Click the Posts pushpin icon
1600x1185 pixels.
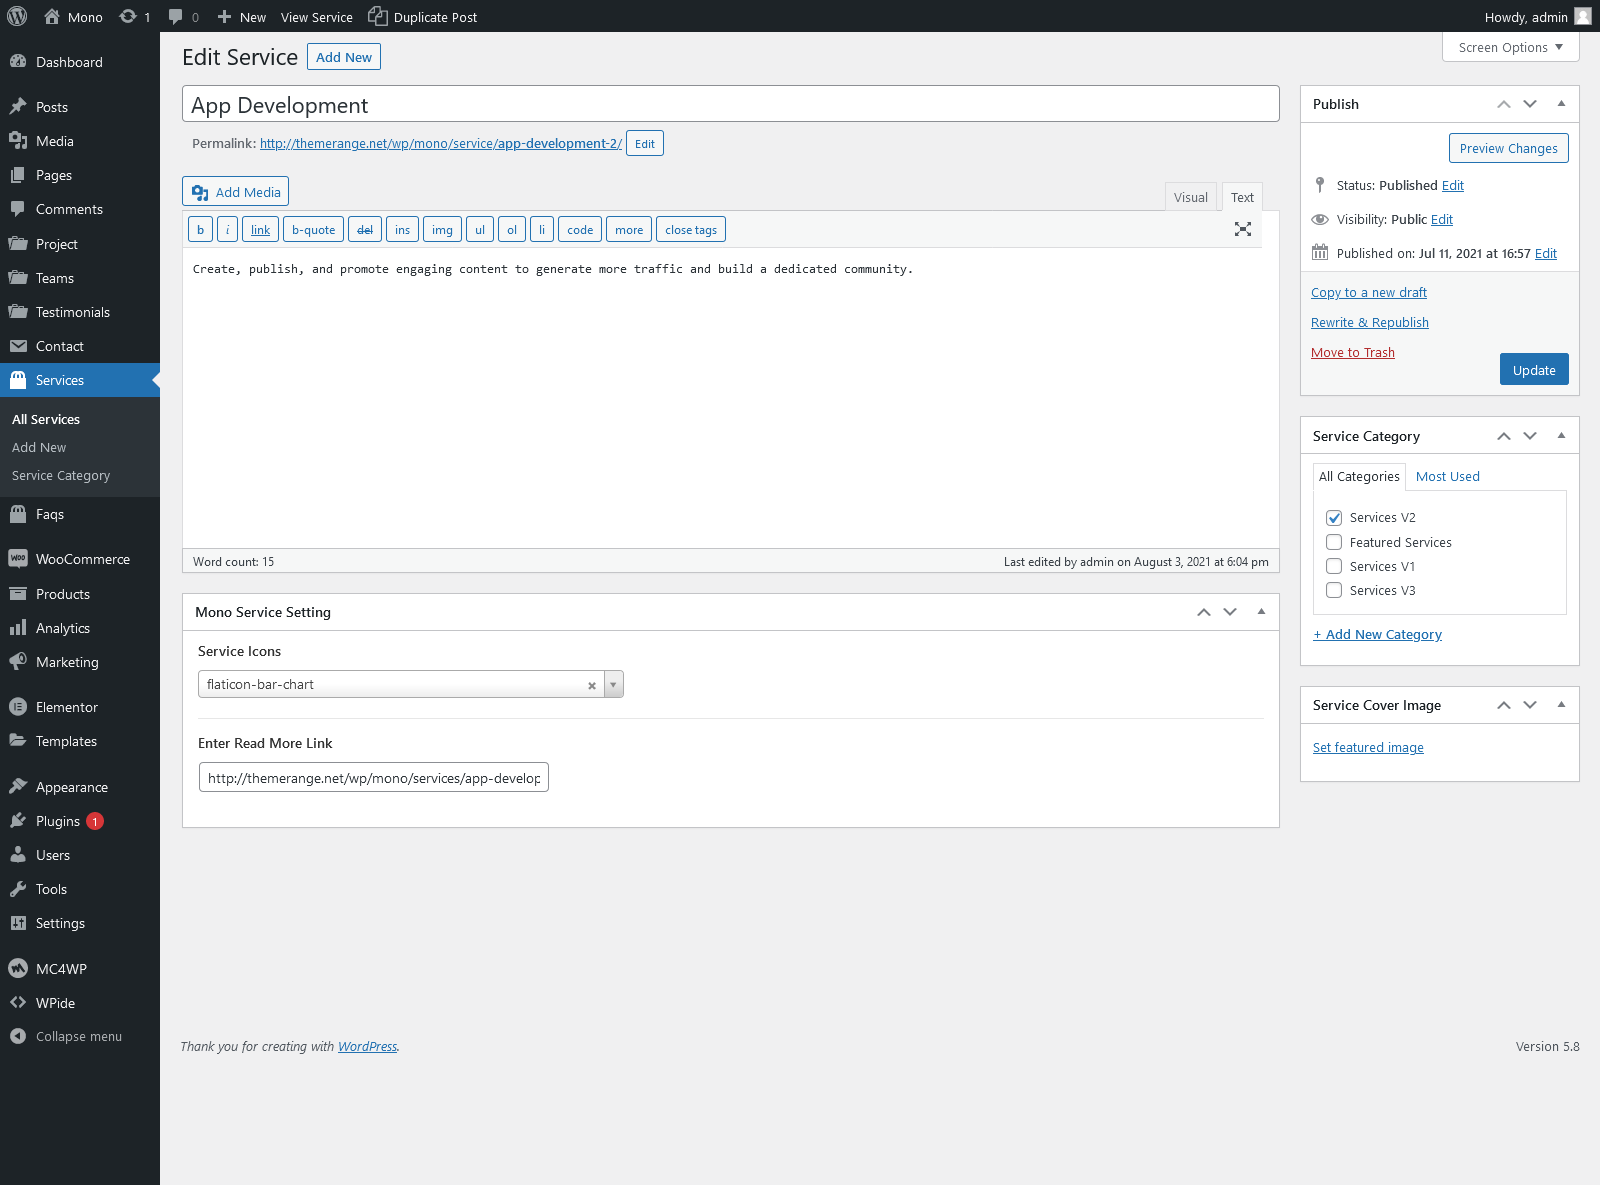point(18,107)
